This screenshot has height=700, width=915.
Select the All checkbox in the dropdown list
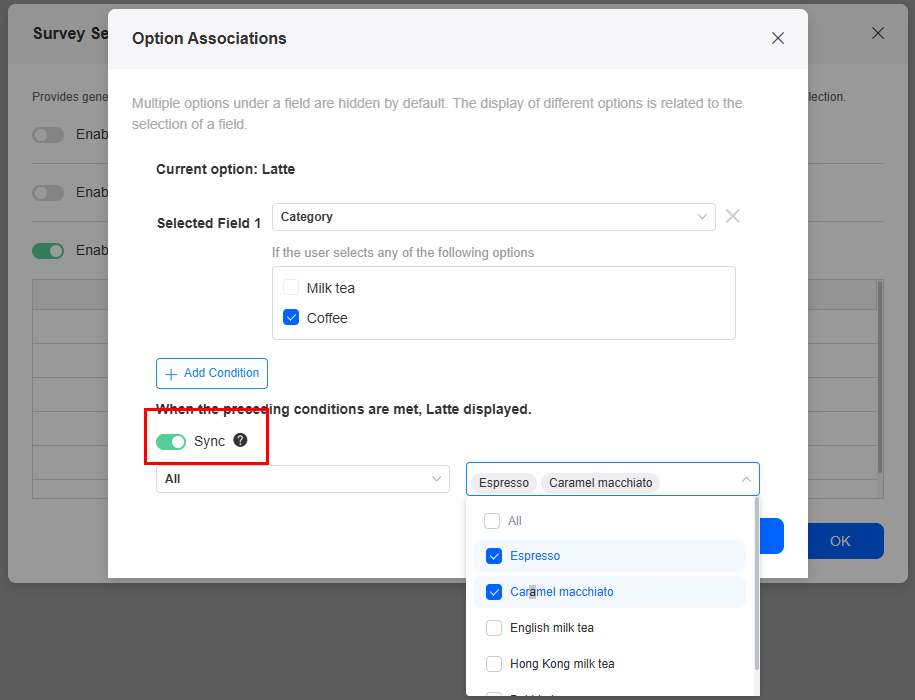coord(492,521)
